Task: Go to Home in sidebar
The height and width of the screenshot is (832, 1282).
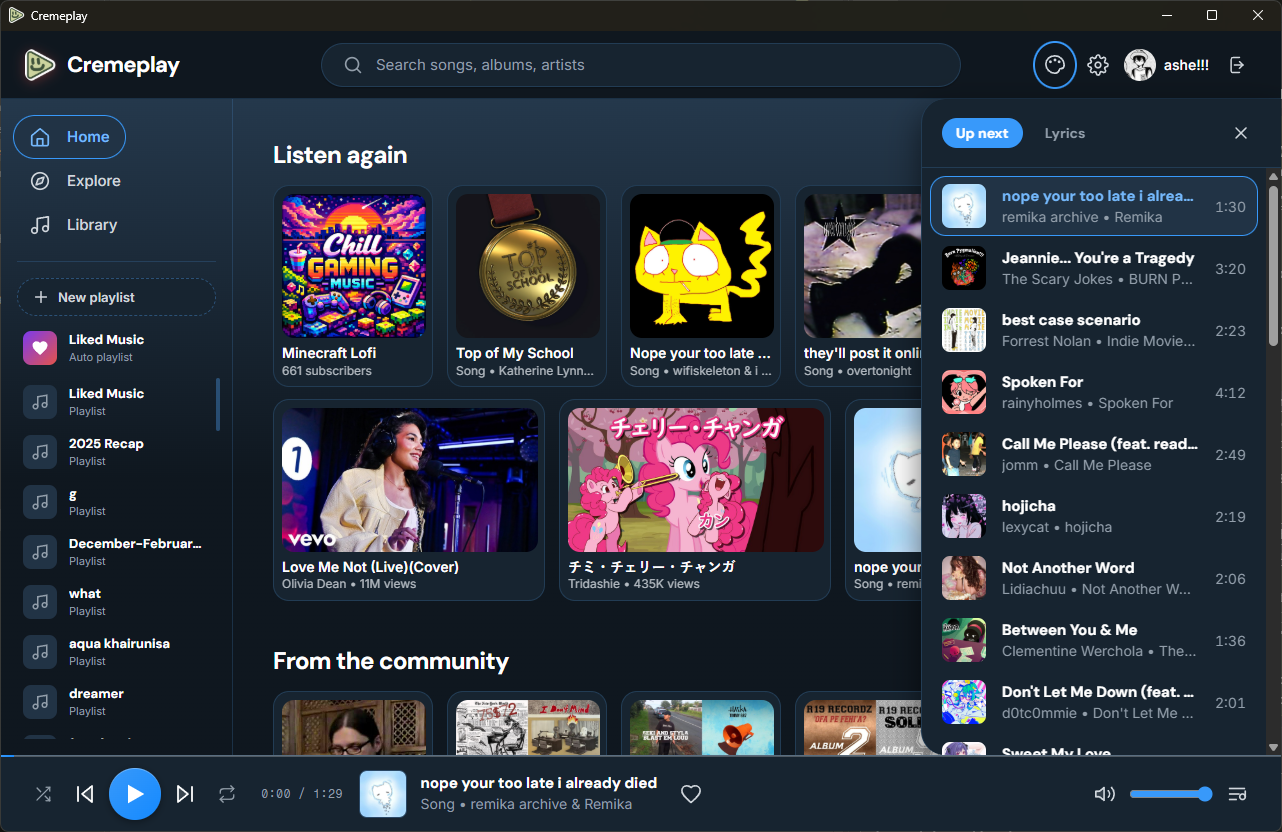Action: 69,137
